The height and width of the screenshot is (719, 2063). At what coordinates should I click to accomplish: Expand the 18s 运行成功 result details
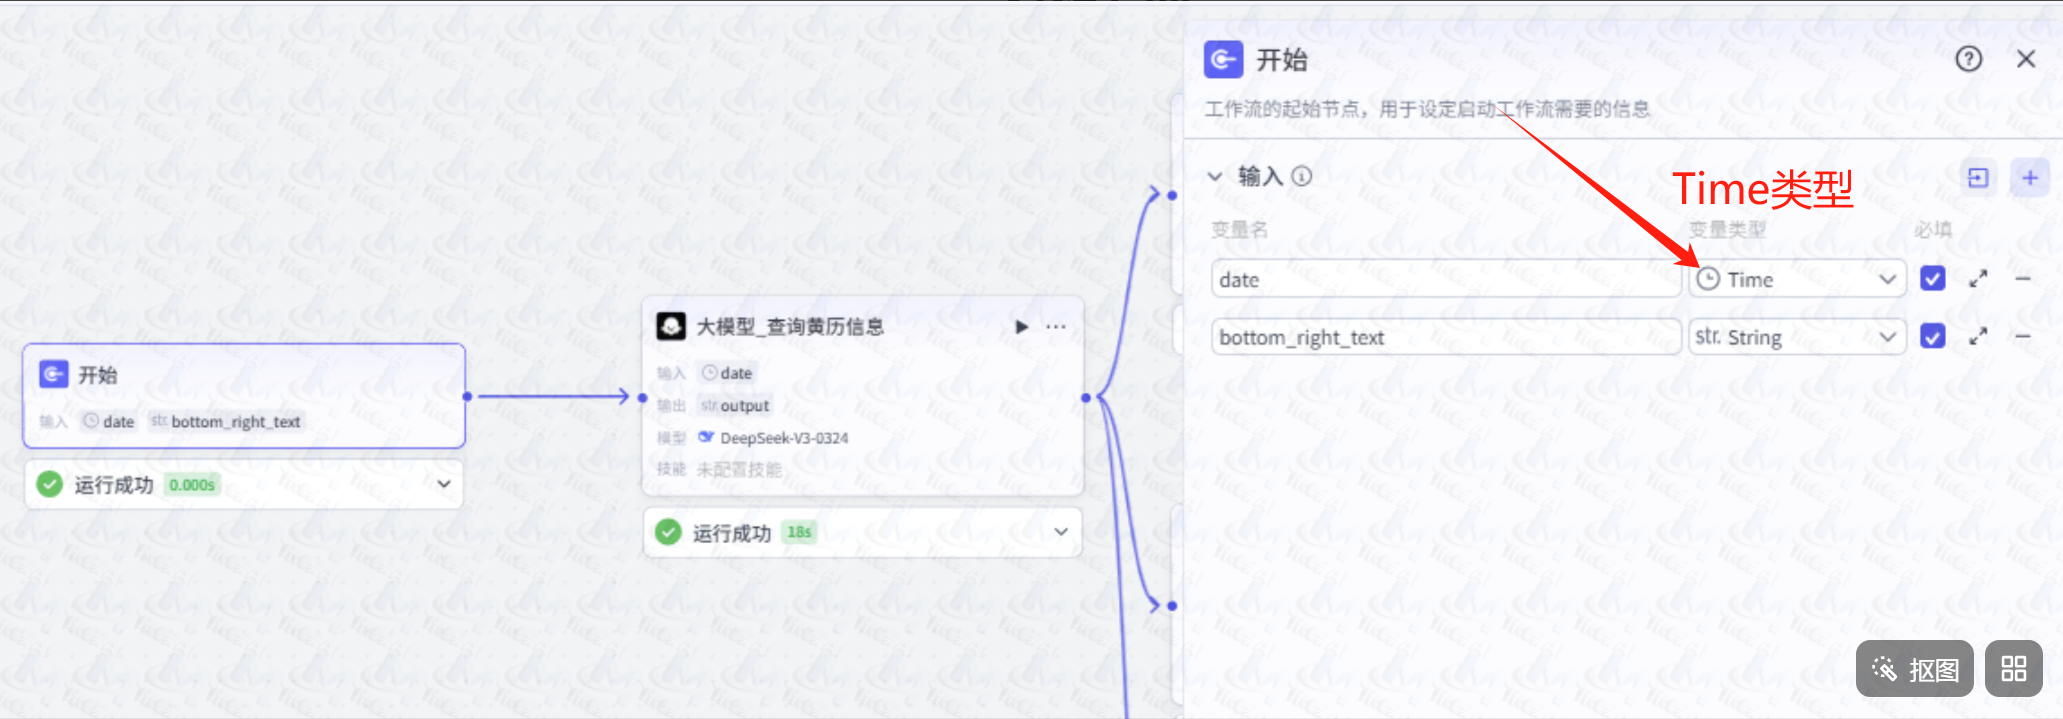[1061, 532]
